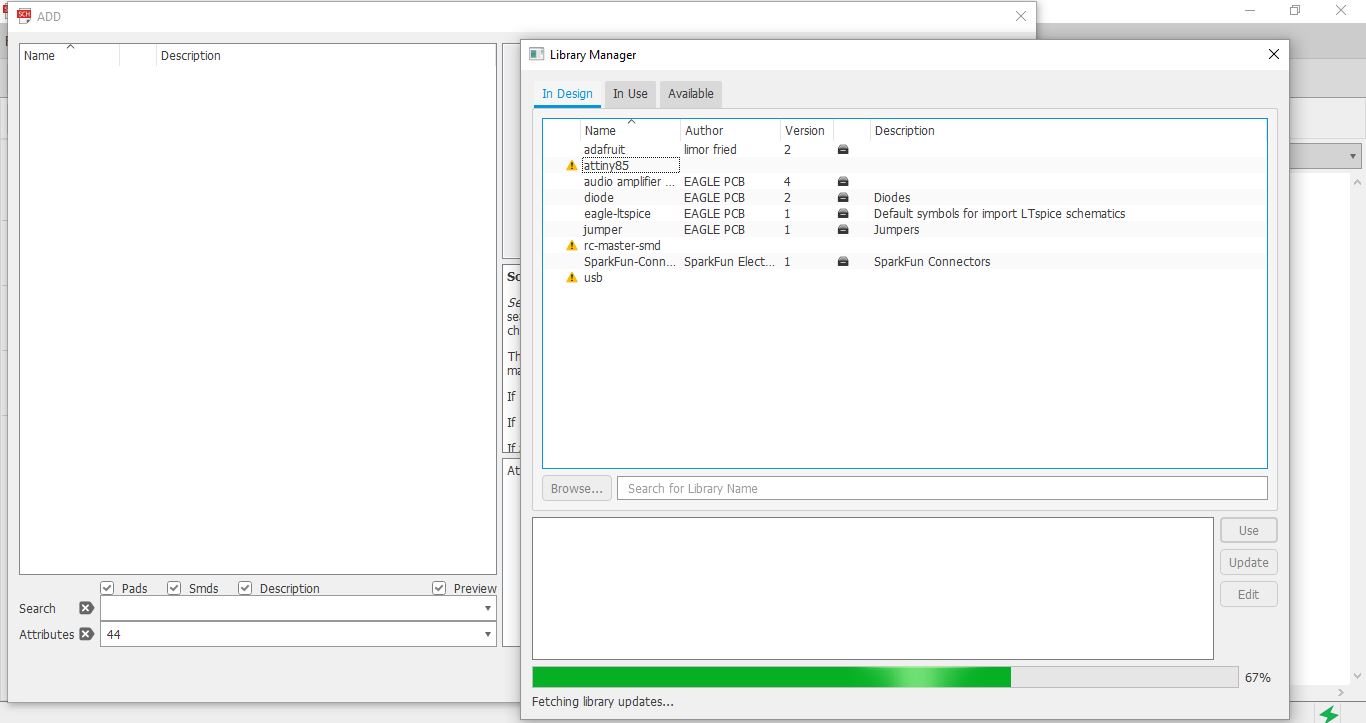Screen dimensions: 1366x723
Task: Click the library icon in the diode row
Action: pos(843,198)
